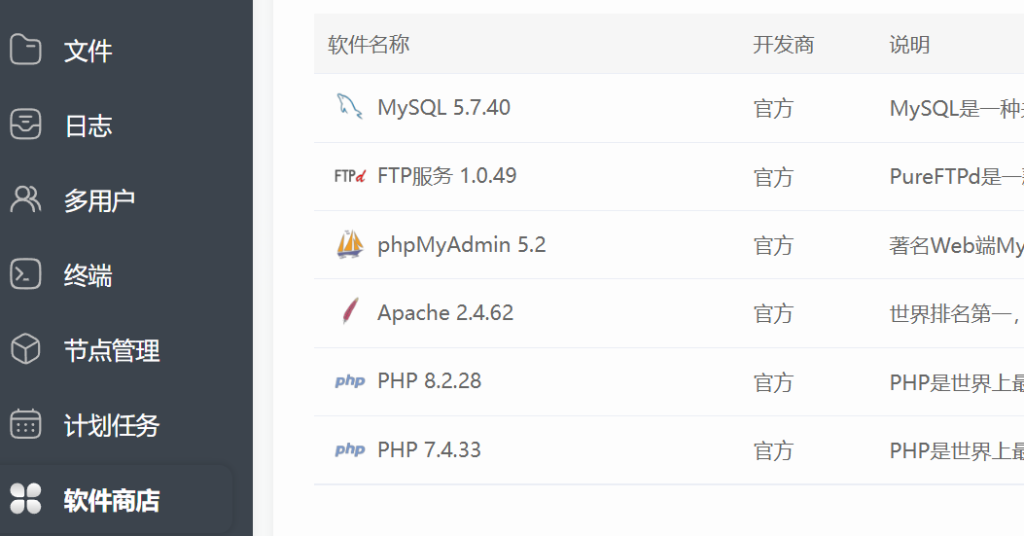Viewport: 1024px width, 536px height.
Task: Click 官方 in the phpMyAdmin row
Action: 773,245
